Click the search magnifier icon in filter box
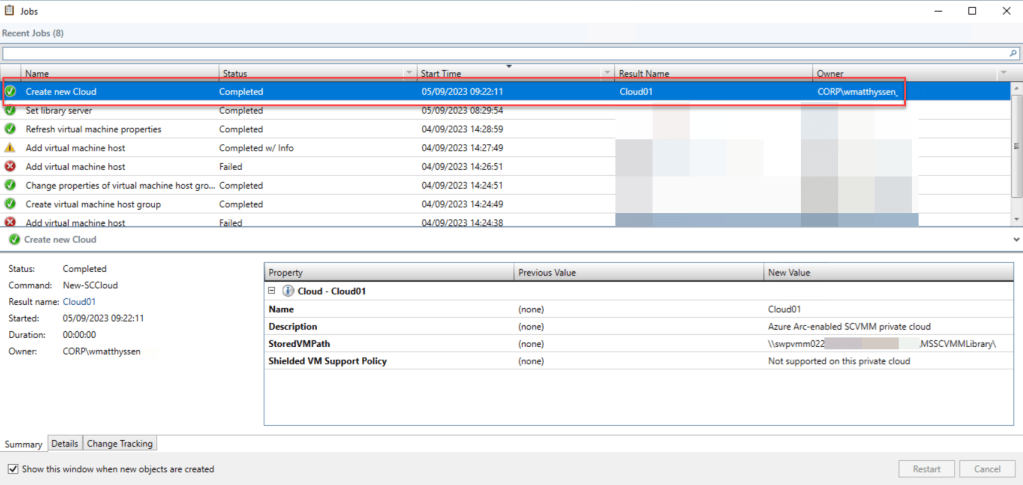The height and width of the screenshot is (485, 1023). click(1012, 53)
